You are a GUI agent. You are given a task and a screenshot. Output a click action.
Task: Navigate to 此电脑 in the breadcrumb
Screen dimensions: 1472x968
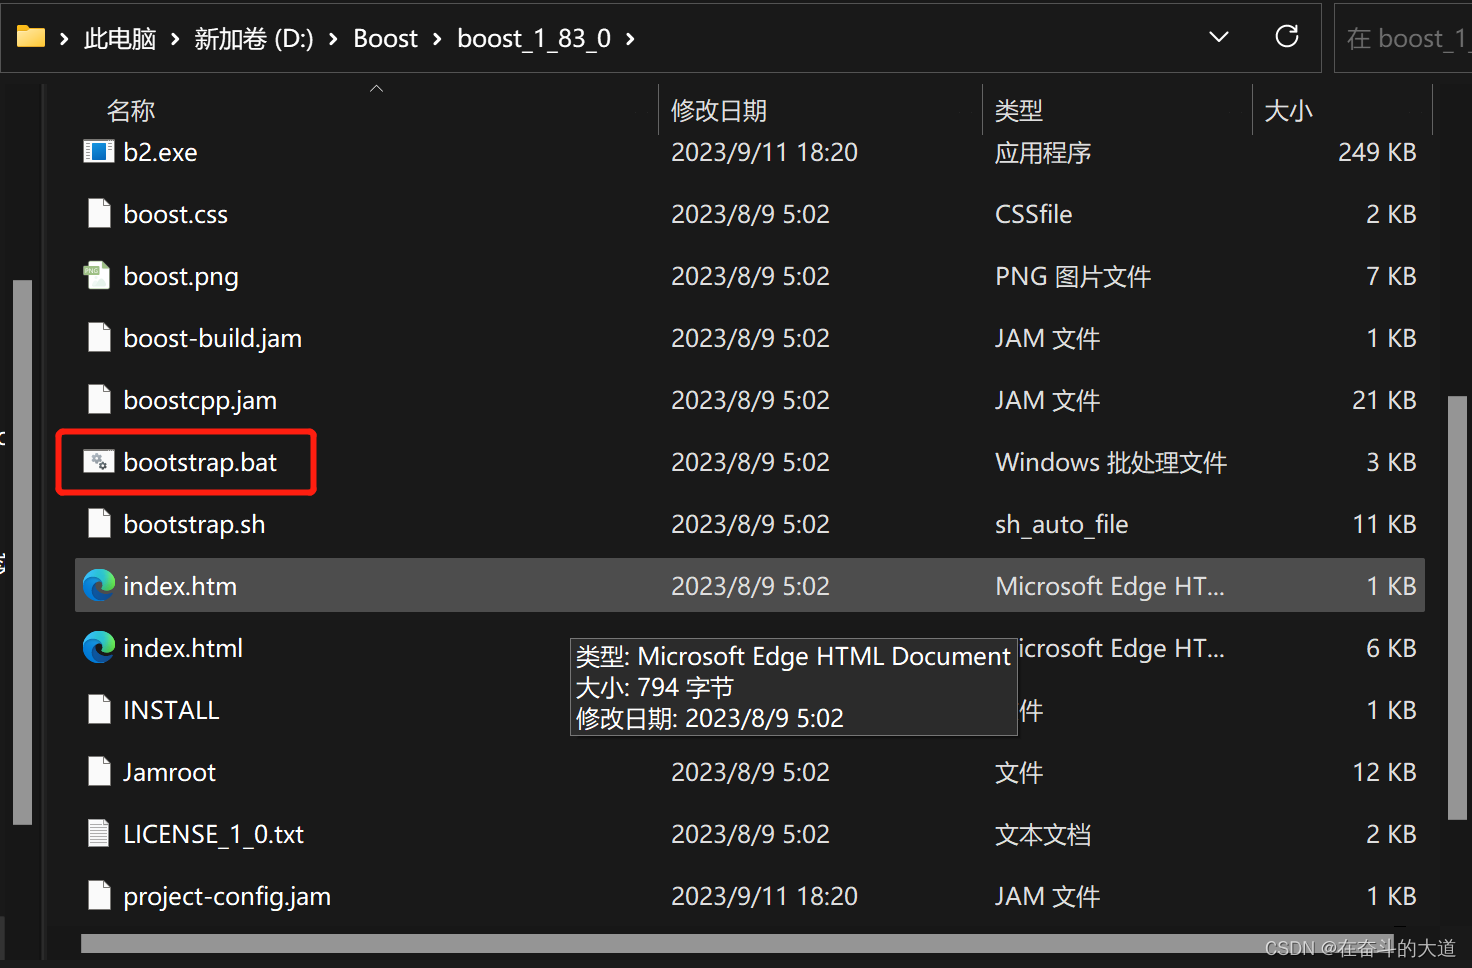(x=120, y=39)
